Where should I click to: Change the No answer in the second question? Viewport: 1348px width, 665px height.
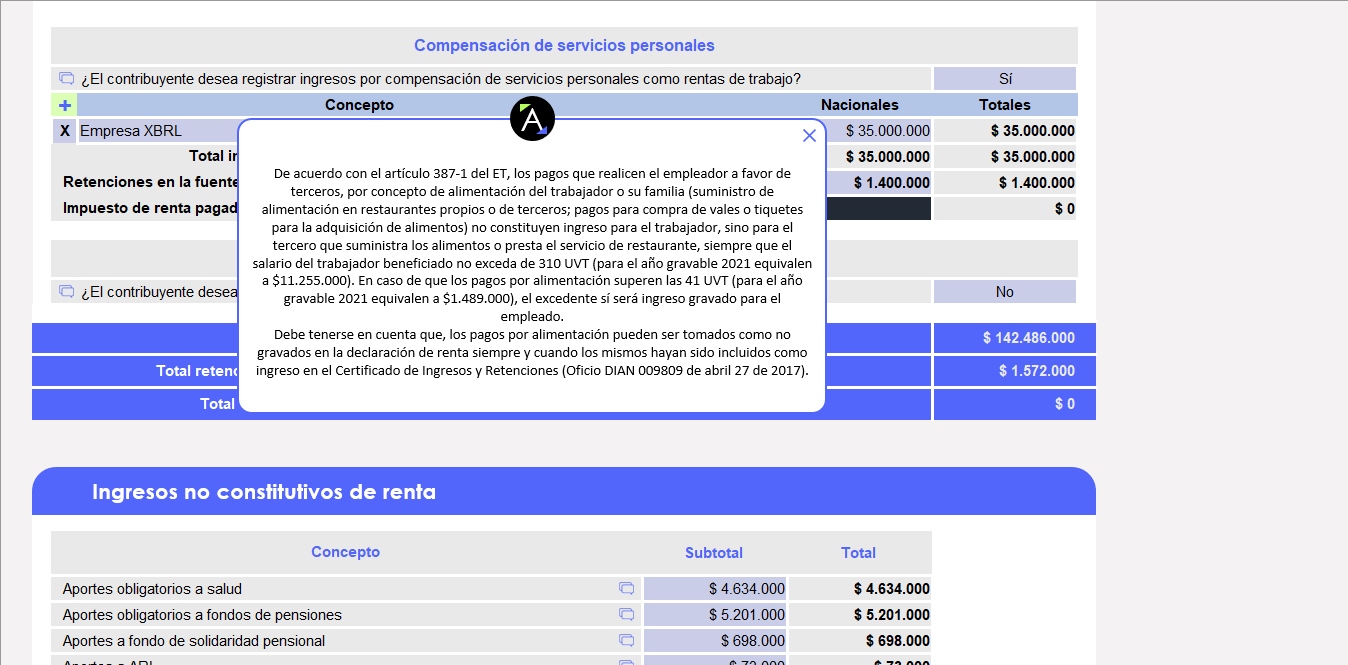(1005, 292)
